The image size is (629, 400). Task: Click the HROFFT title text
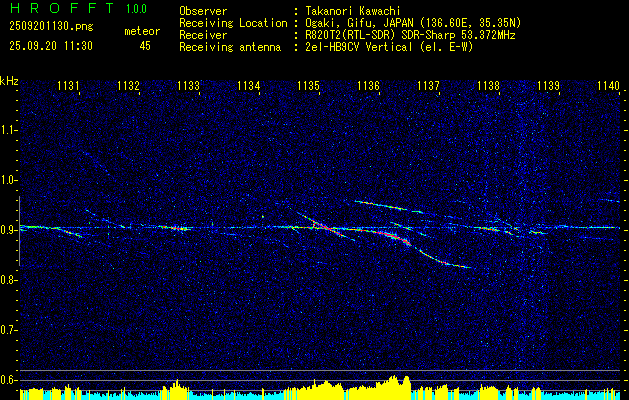click(61, 8)
